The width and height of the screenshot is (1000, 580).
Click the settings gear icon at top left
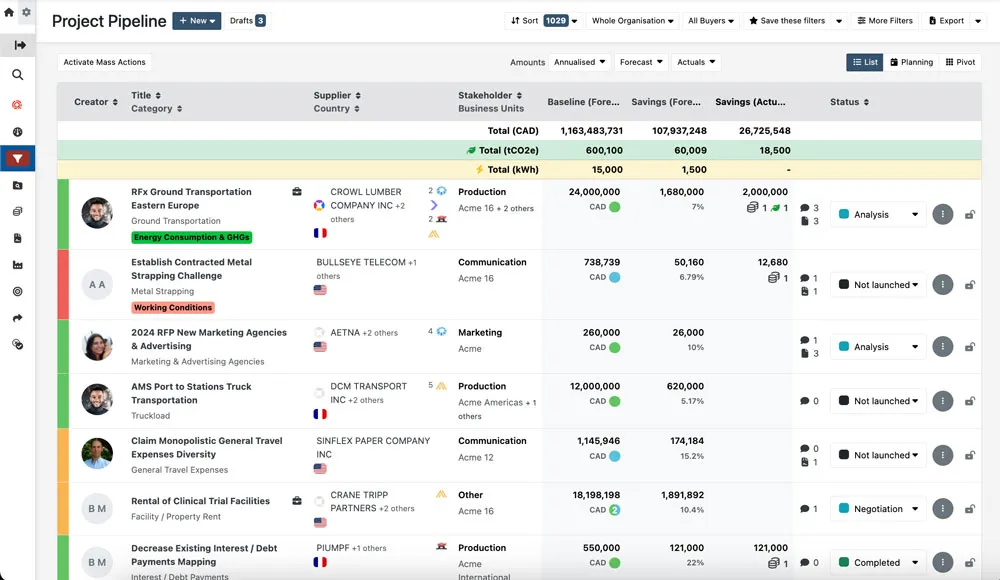[x=27, y=12]
